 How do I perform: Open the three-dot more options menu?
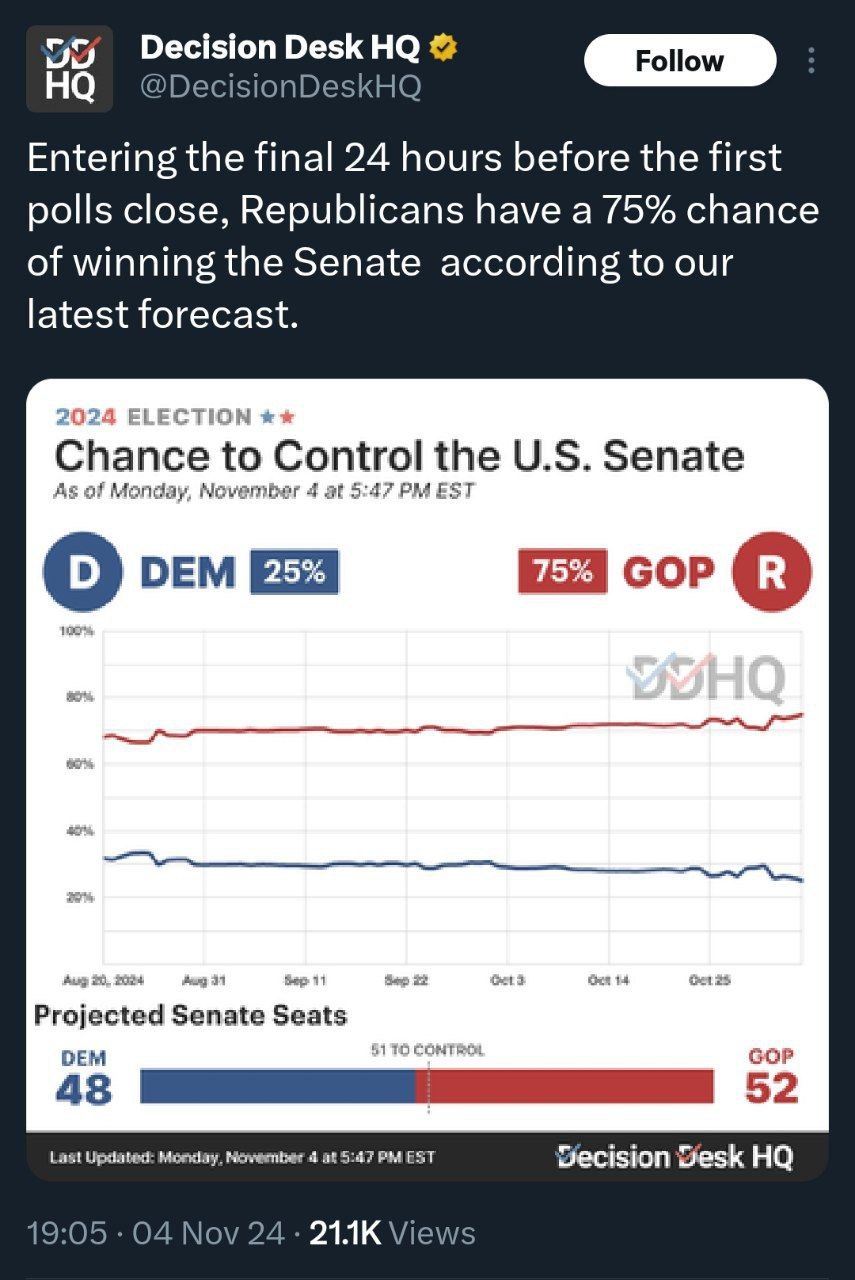pyautogui.click(x=810, y=61)
